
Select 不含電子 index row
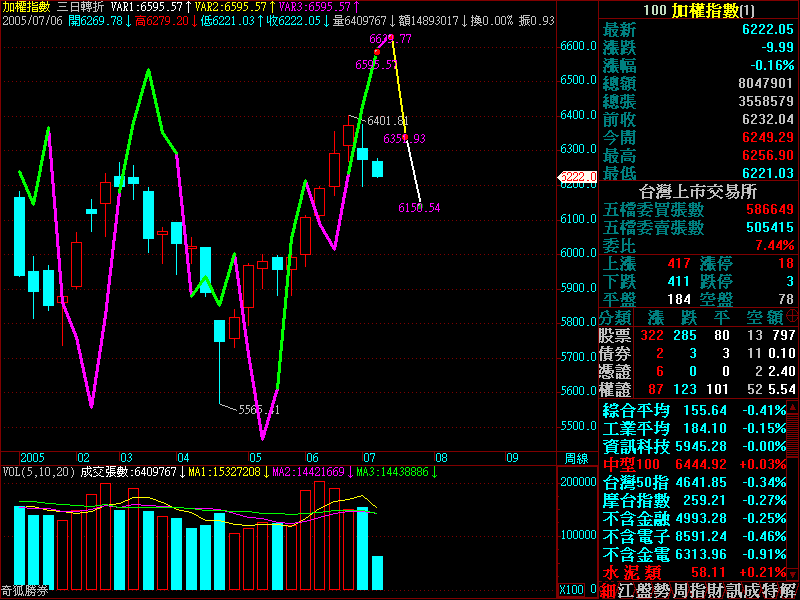(x=693, y=536)
